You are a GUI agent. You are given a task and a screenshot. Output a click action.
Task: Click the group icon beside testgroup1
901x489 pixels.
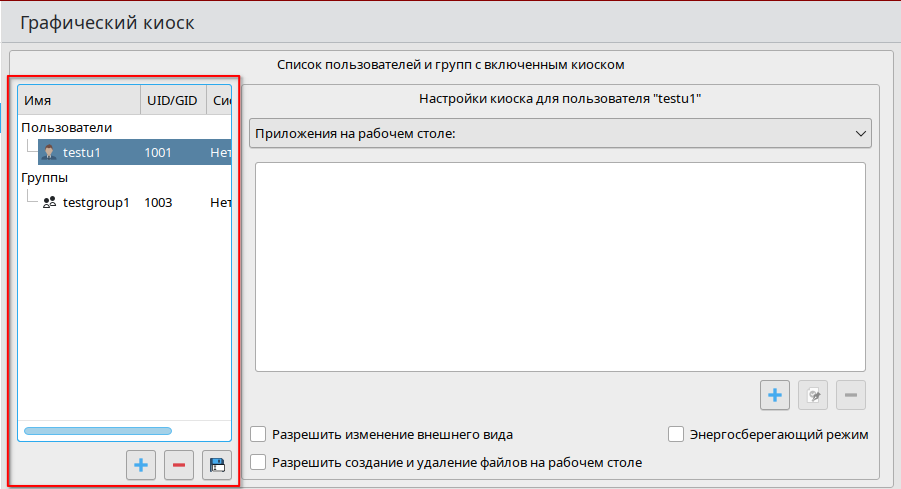[49, 203]
